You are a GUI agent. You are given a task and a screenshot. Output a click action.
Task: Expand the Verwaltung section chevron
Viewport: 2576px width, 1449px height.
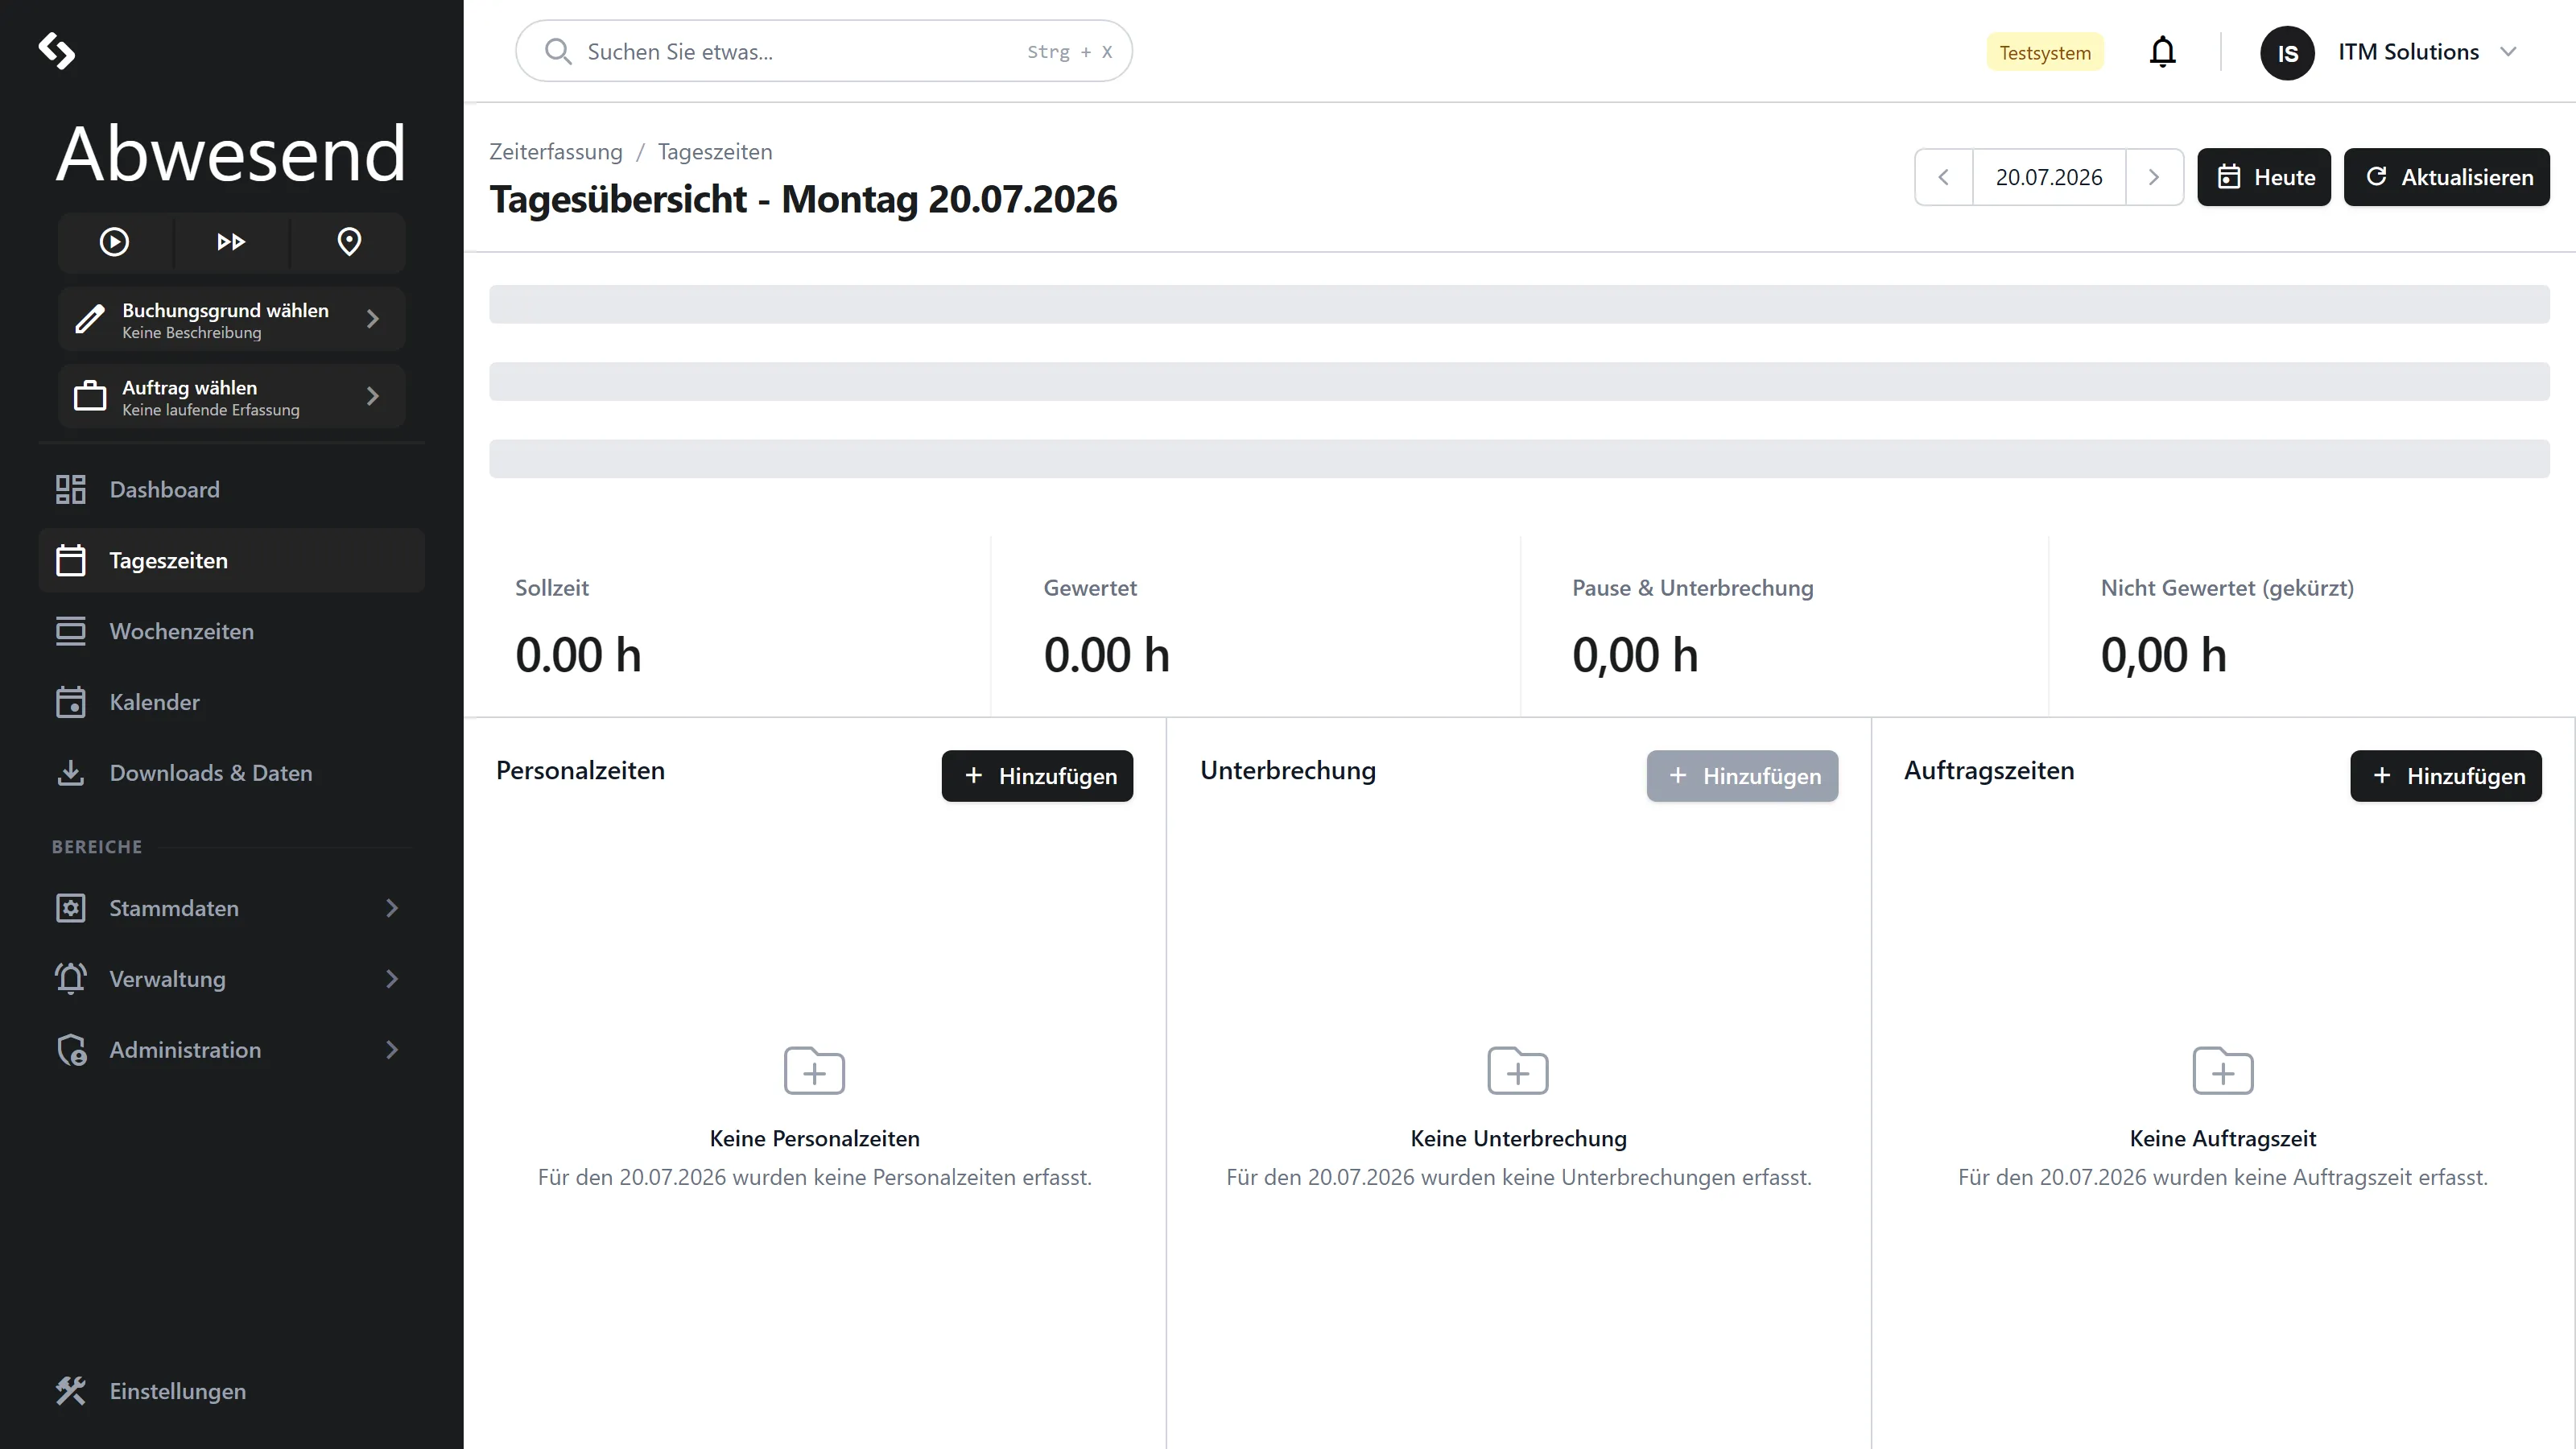(392, 979)
